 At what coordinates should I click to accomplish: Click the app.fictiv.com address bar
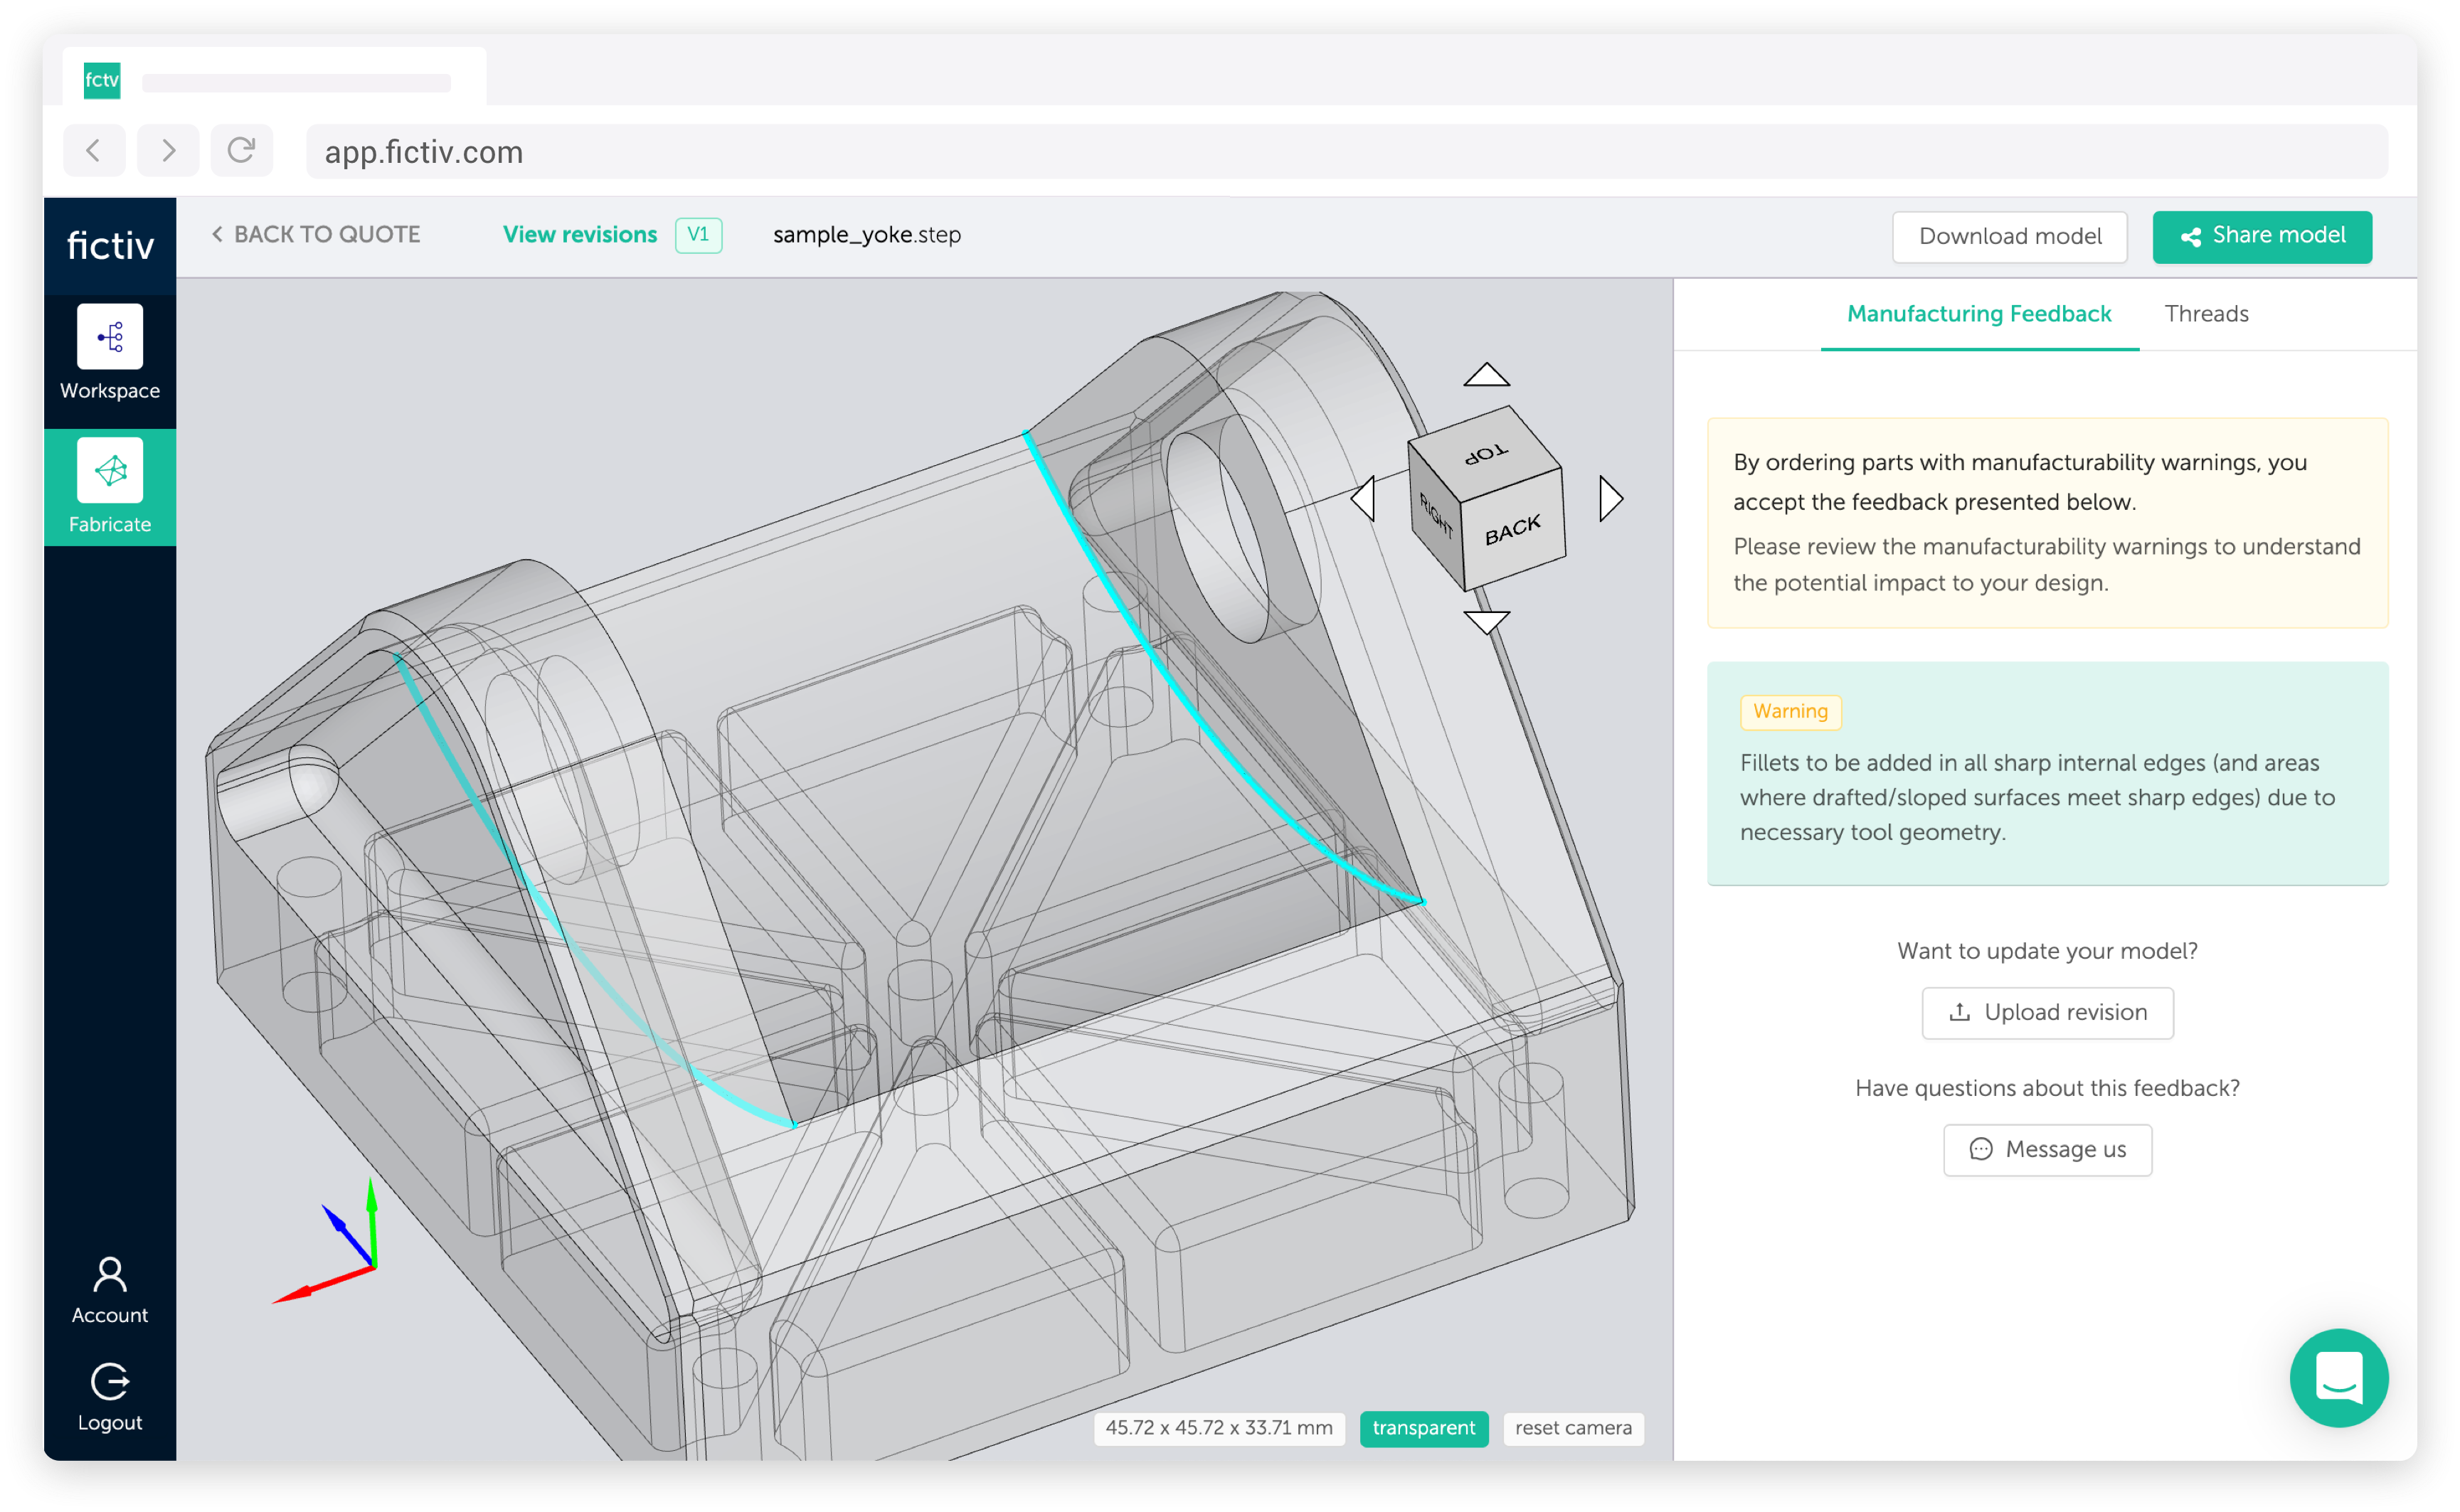coord(424,151)
